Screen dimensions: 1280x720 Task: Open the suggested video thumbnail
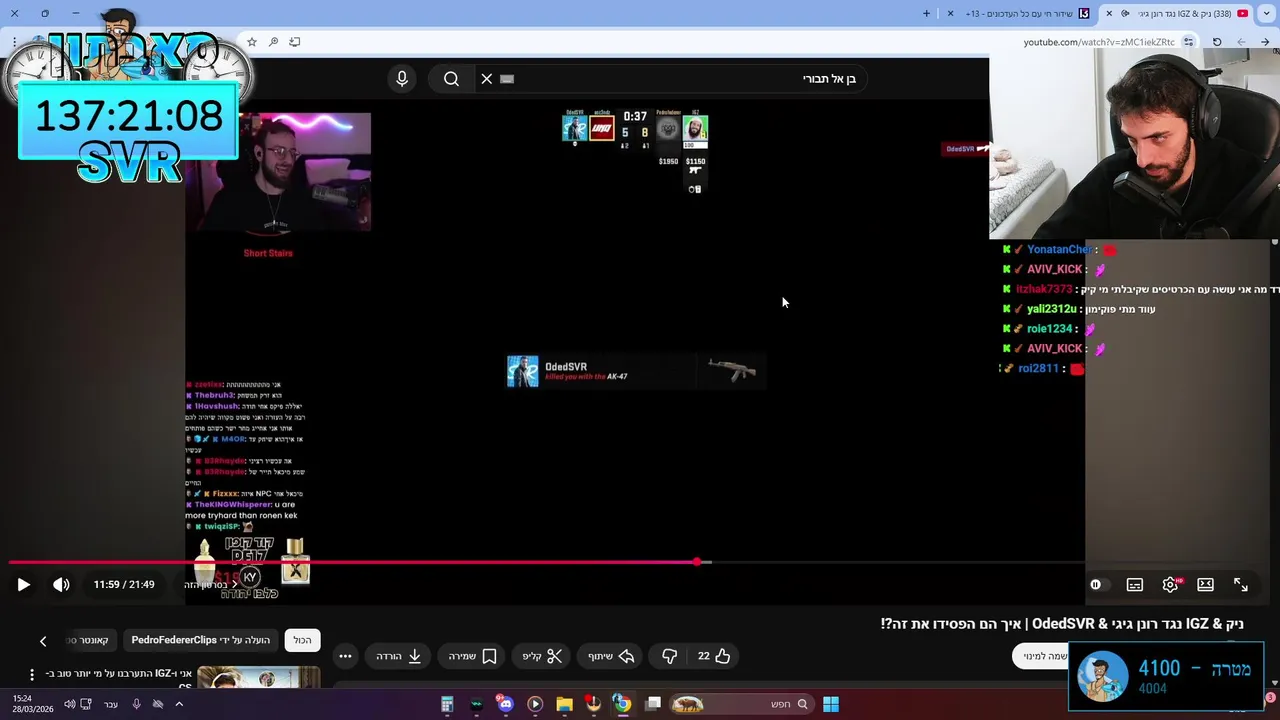(x=258, y=679)
